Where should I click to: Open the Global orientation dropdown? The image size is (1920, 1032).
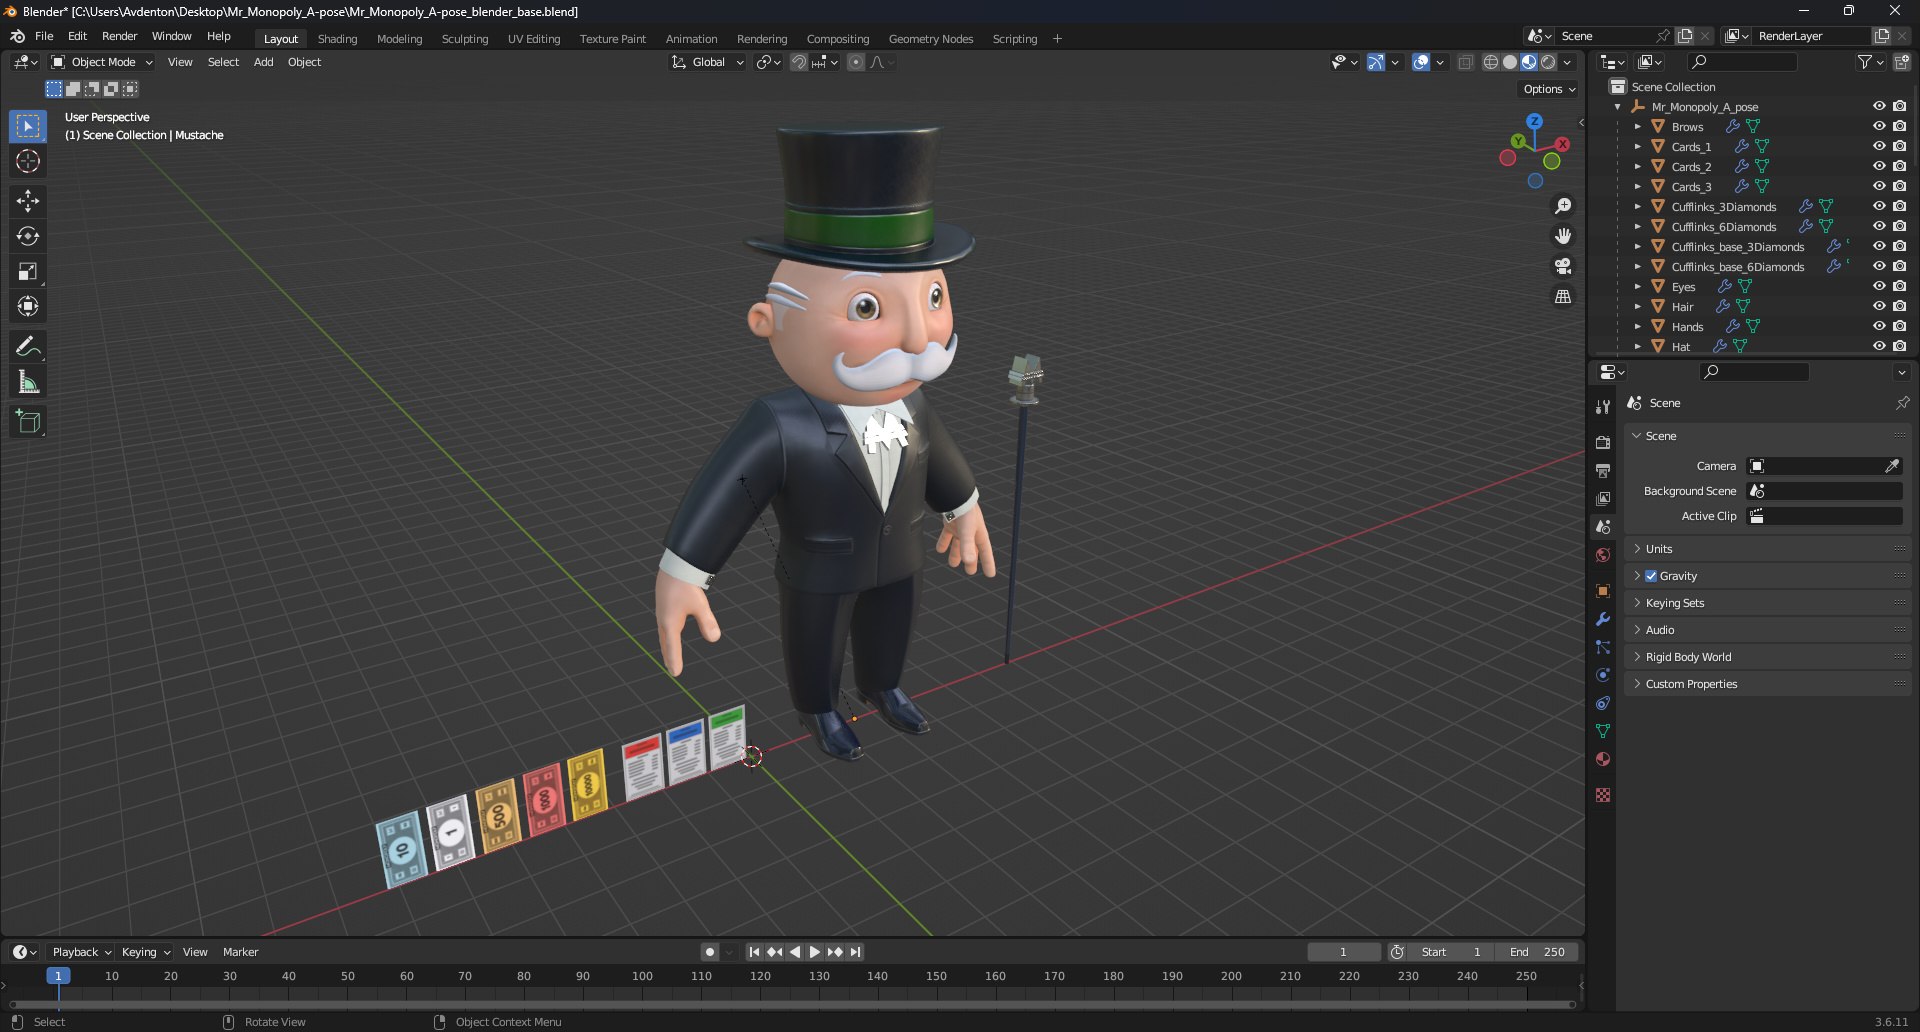(708, 62)
